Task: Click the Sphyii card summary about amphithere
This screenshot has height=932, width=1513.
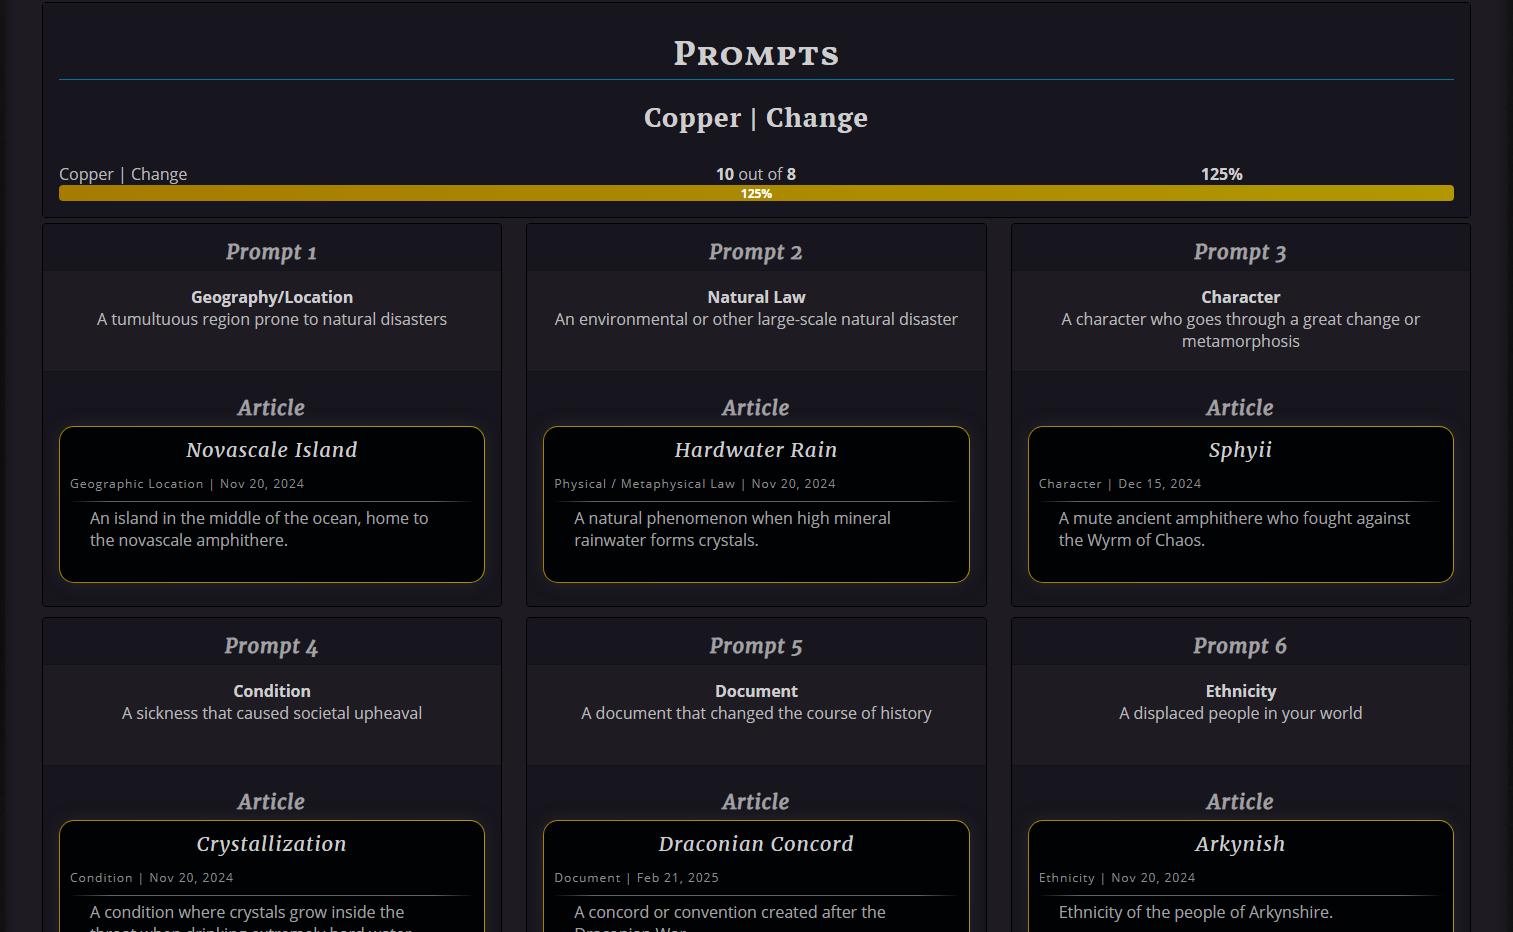Action: [x=1234, y=529]
